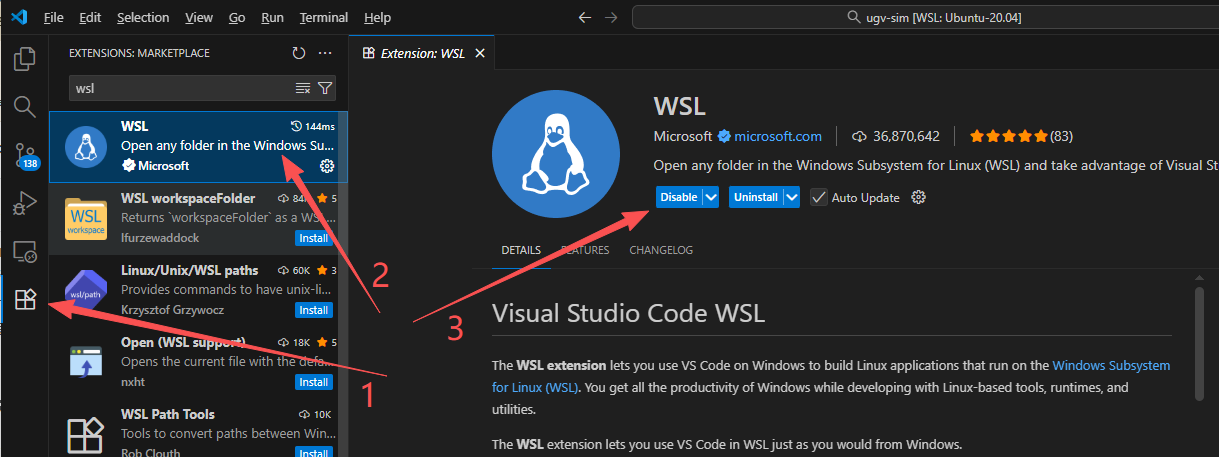The height and width of the screenshot is (457, 1219).
Task: Switch to the DETAILS tab
Action: coord(521,250)
